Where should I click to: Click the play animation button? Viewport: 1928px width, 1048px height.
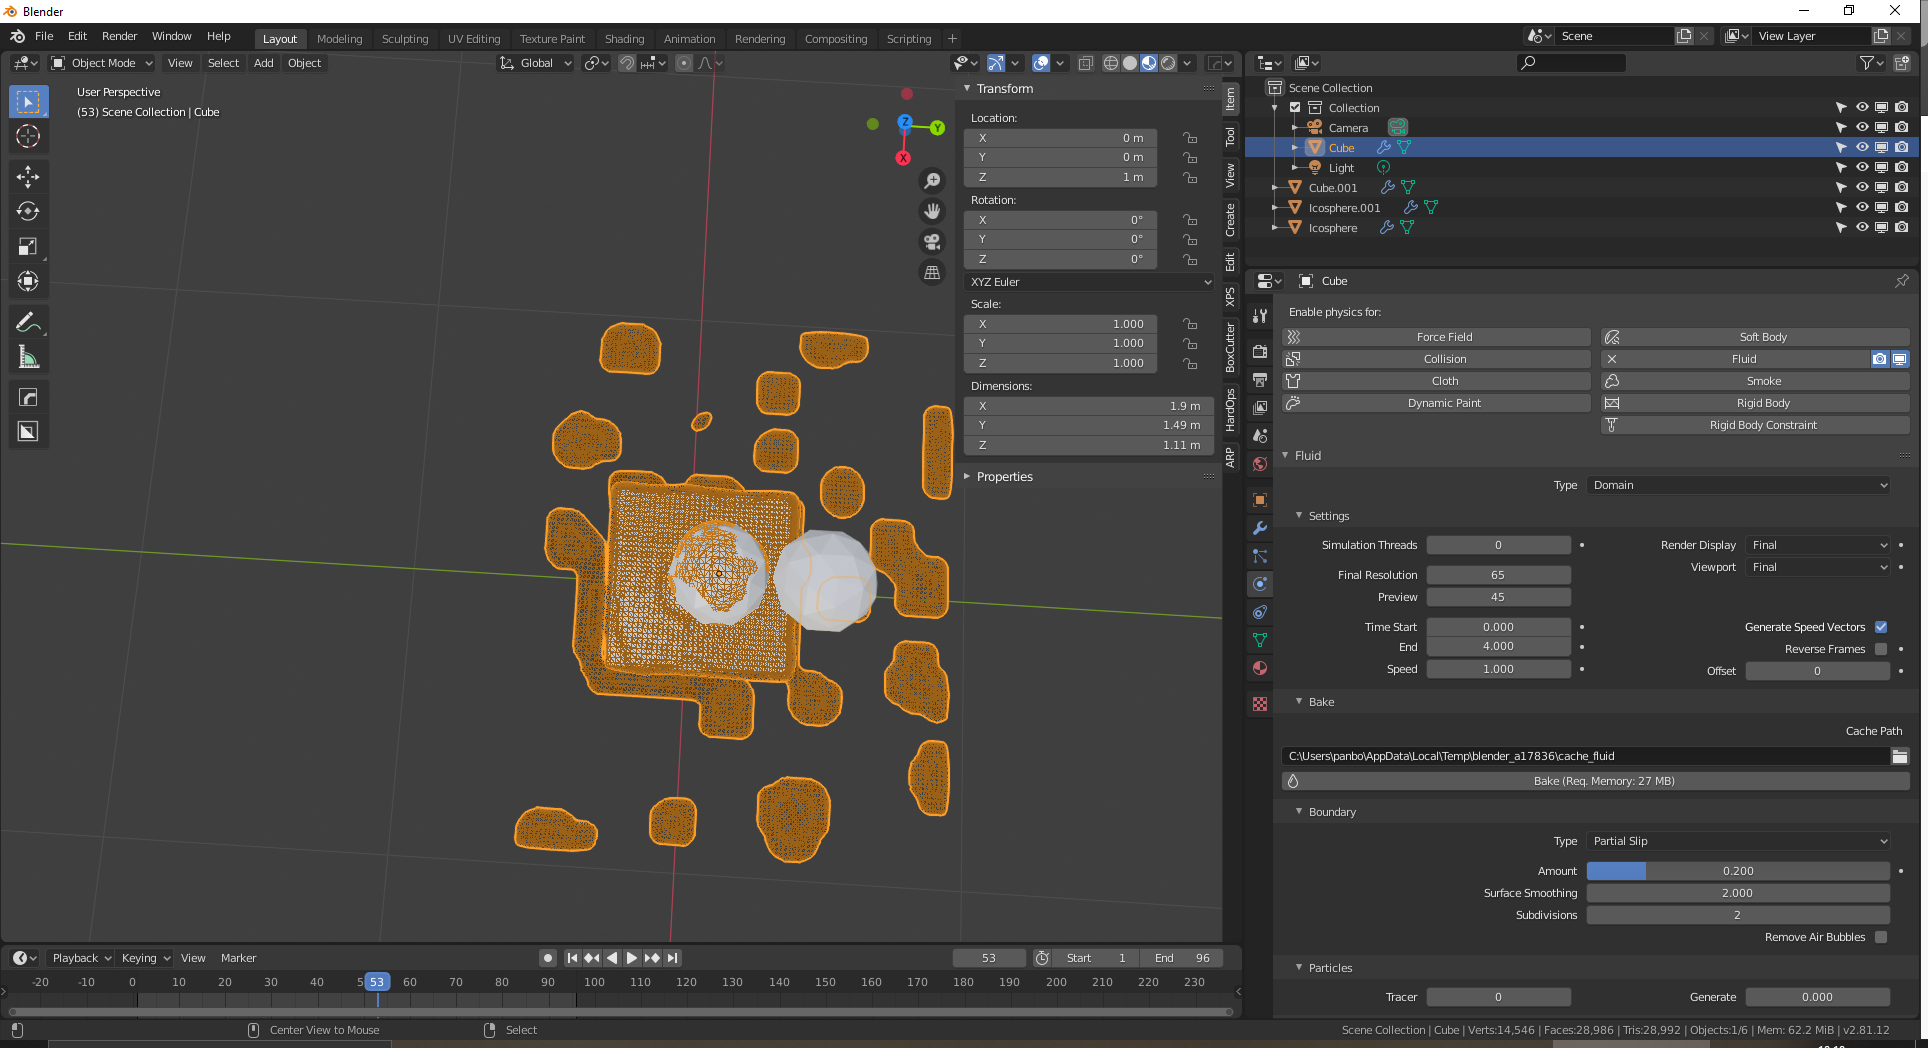[x=632, y=958]
